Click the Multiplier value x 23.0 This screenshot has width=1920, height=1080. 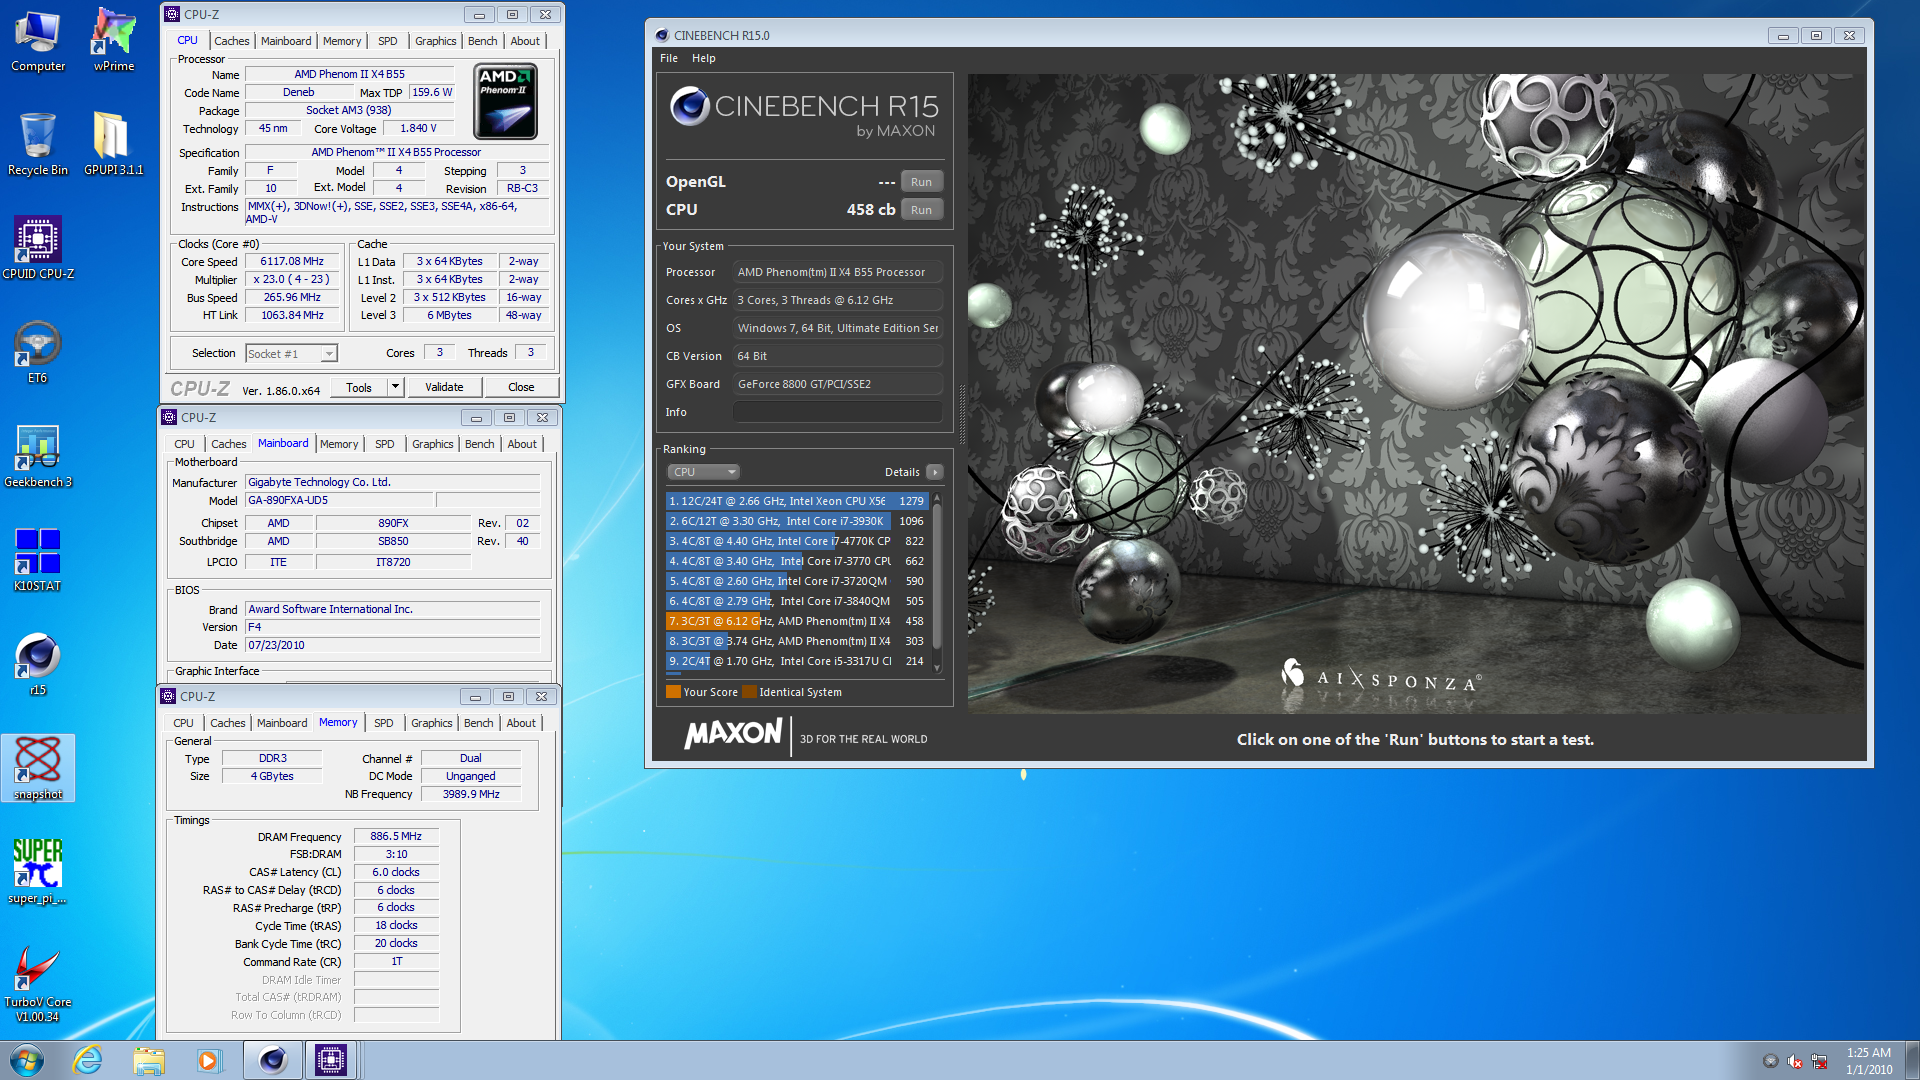(292, 279)
